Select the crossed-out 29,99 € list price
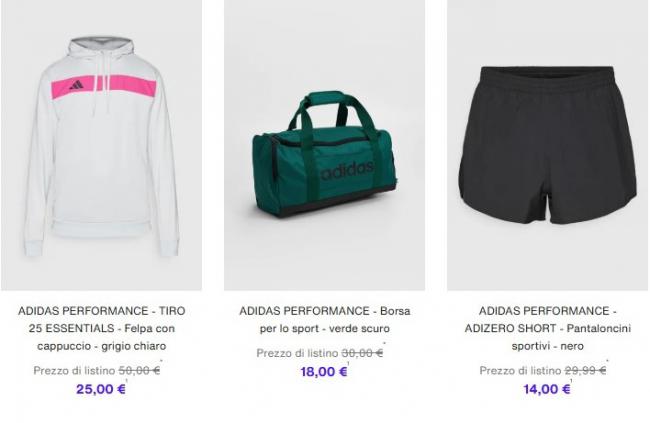 (x=585, y=370)
